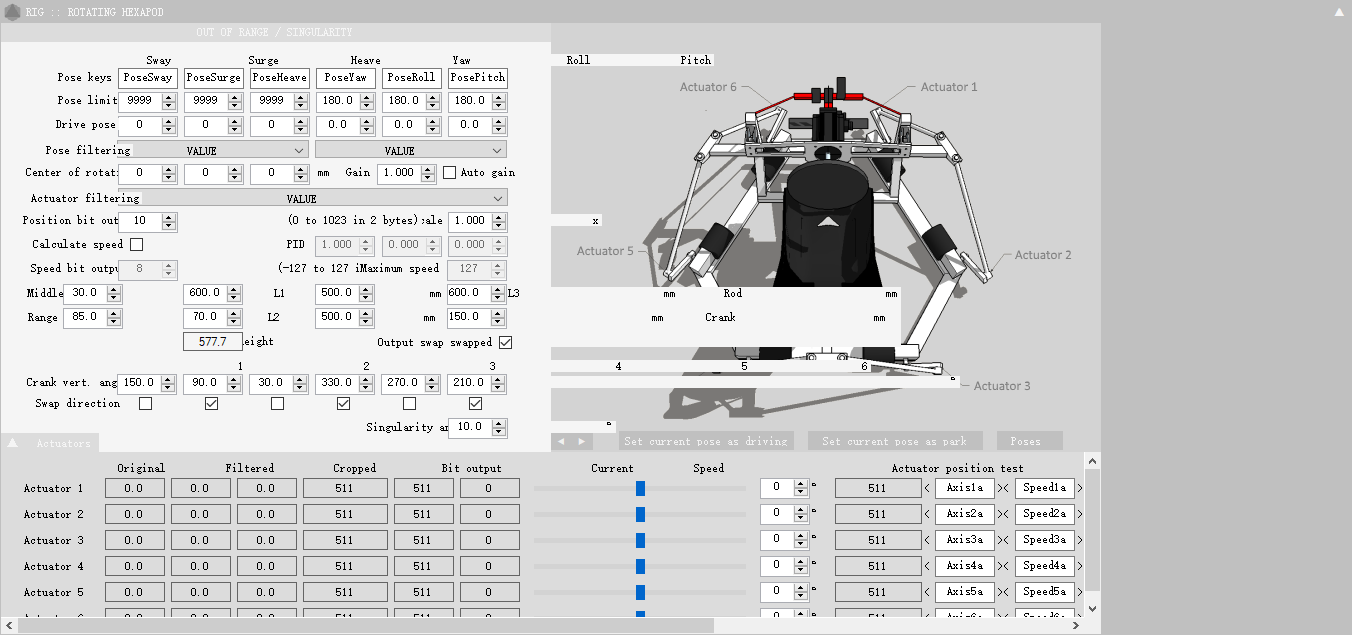Enable the Auto gain checkbox
This screenshot has width=1352, height=635.
coord(449,173)
